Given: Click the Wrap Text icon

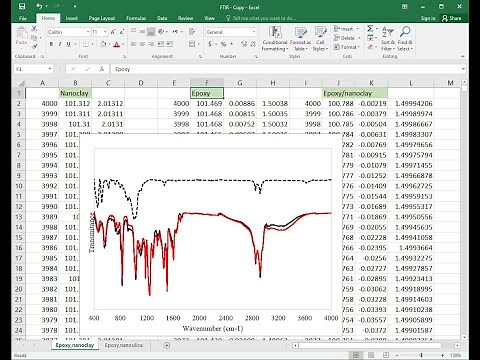Looking at the screenshot, I should 192,32.
